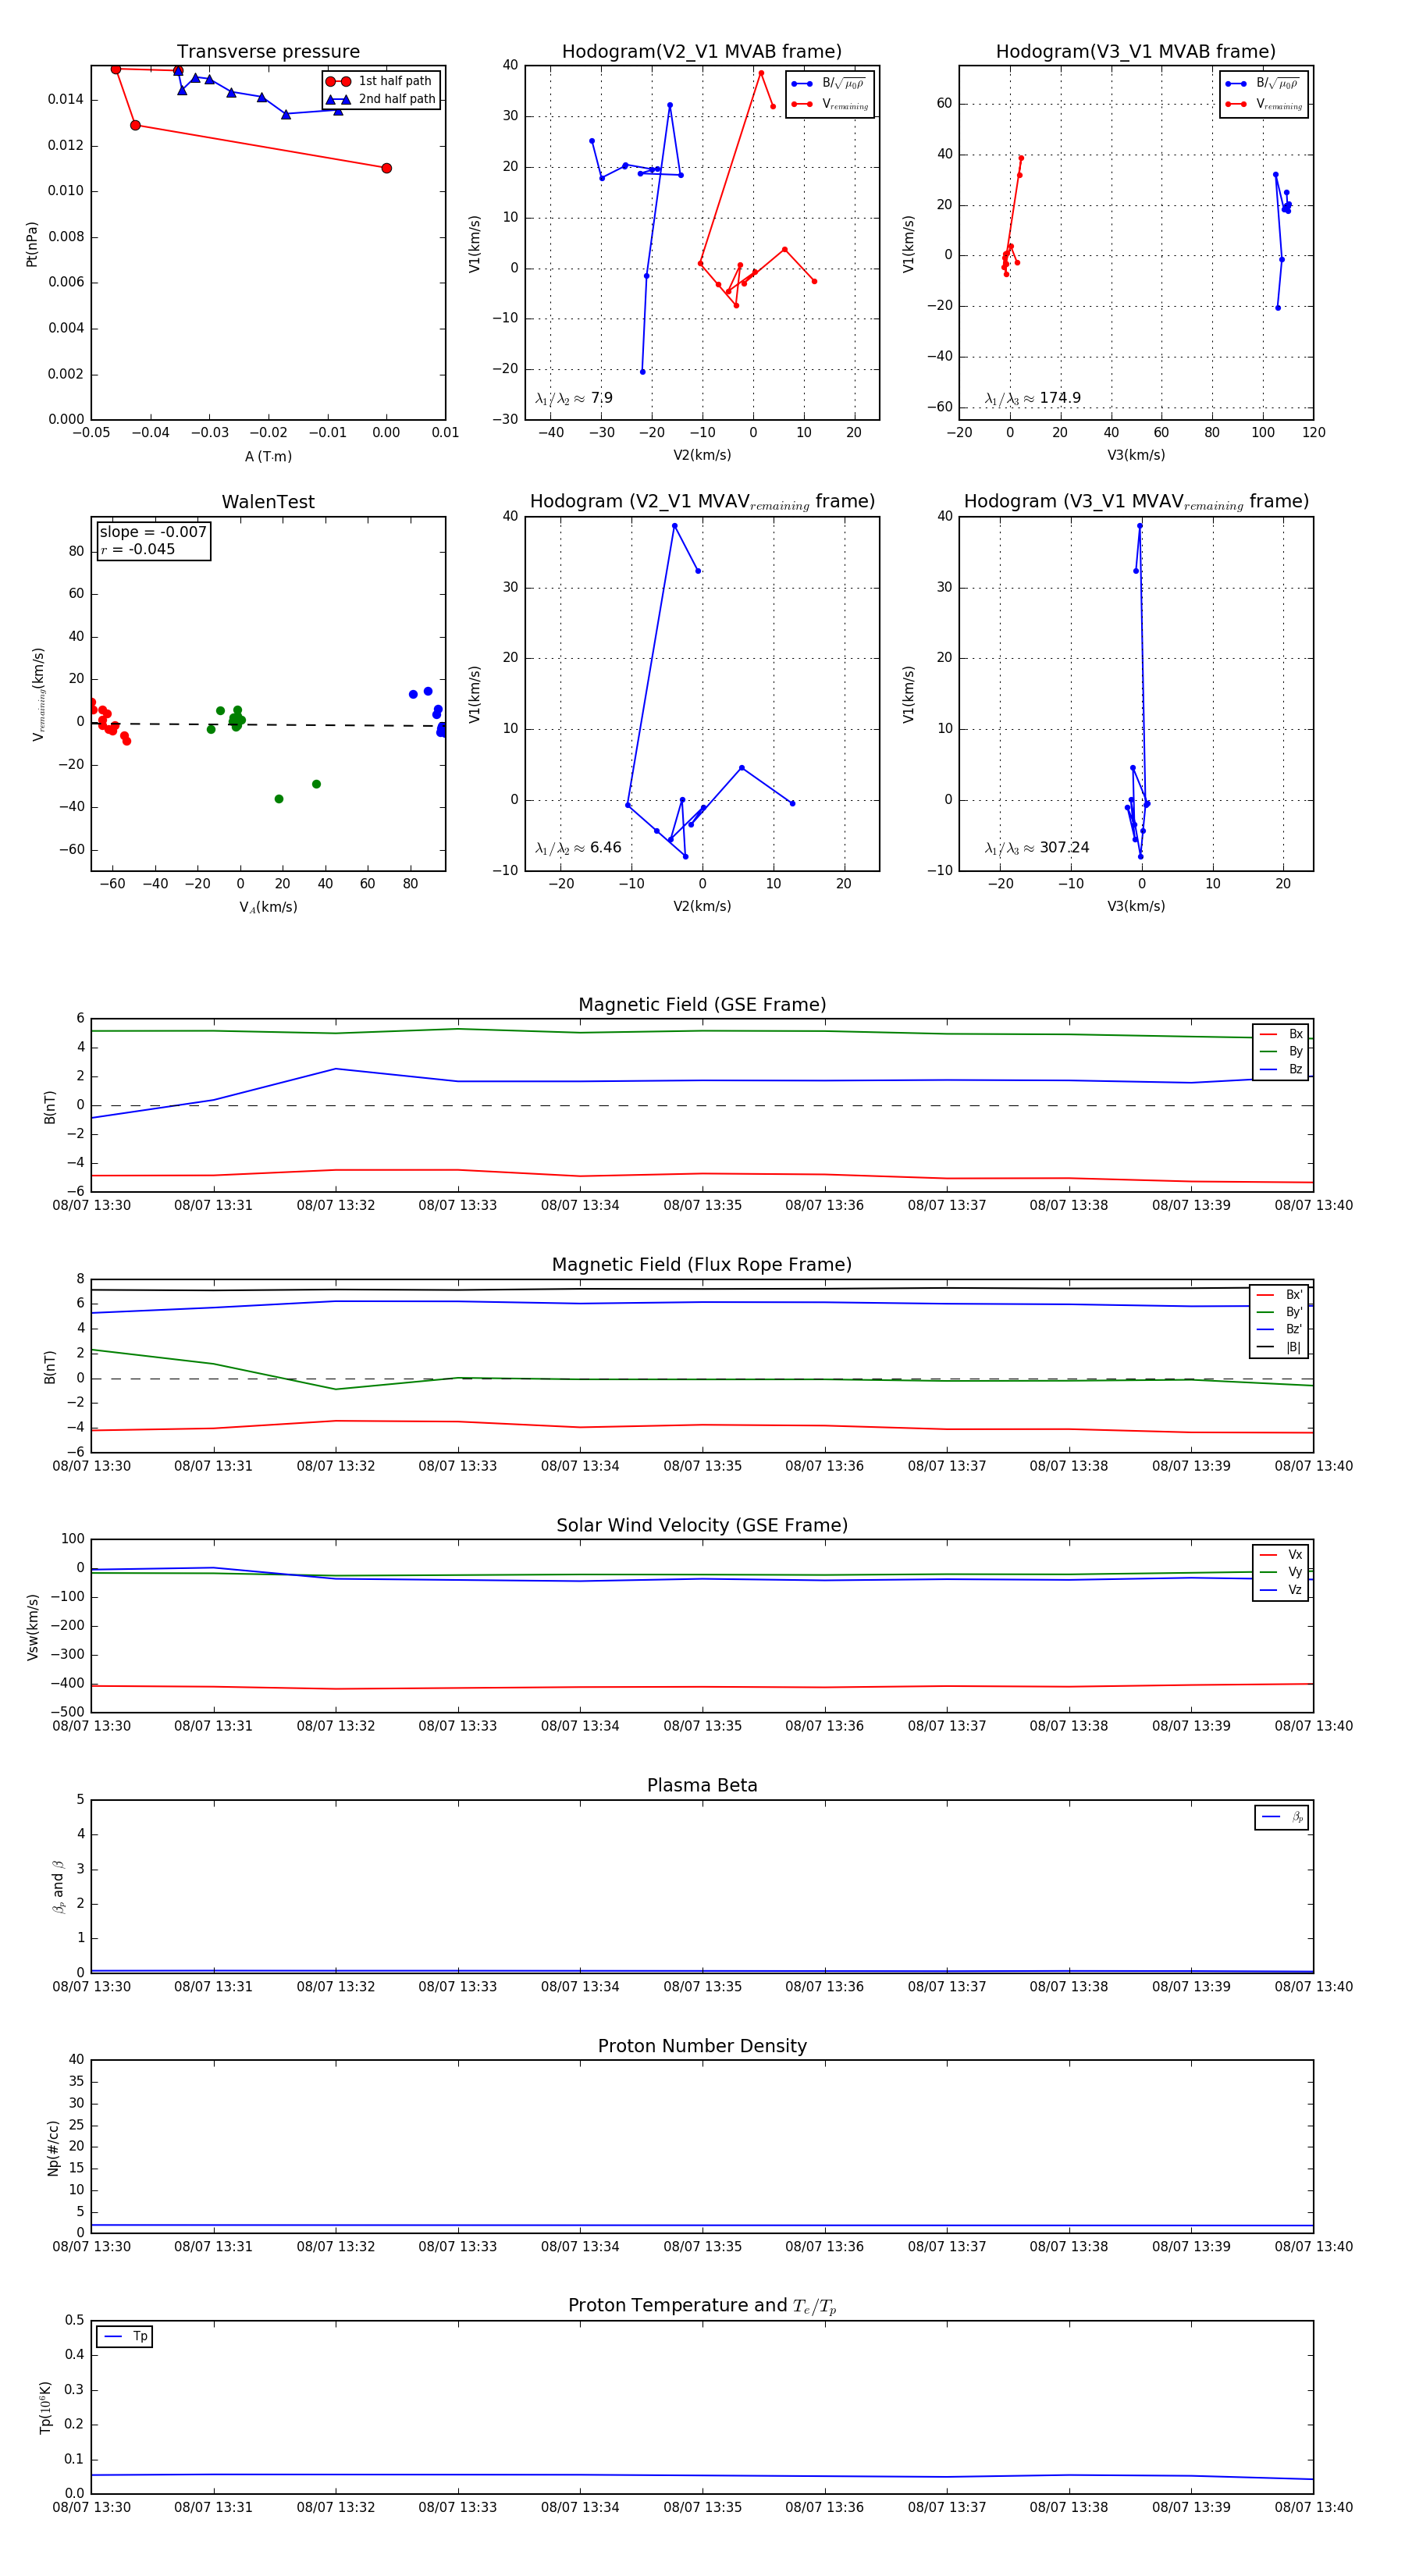Click the λ1/λ2 ≈ 7.9 annotation
This screenshot has height=2576, width=1405.
coord(574,398)
